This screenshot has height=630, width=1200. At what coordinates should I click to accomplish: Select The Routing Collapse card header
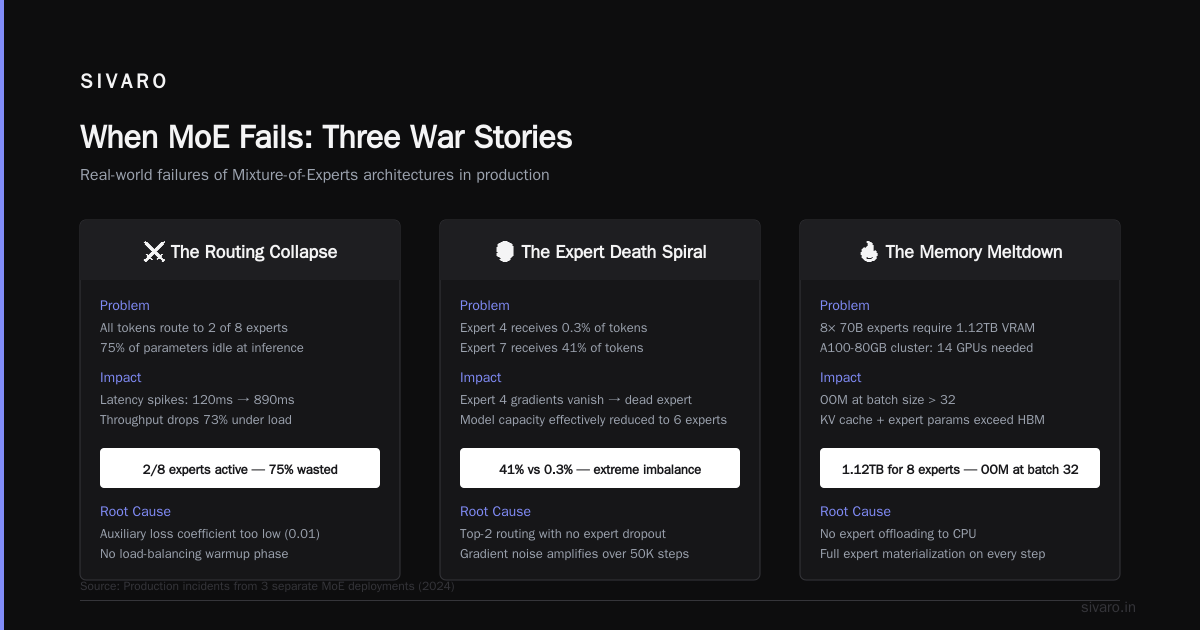click(x=240, y=252)
